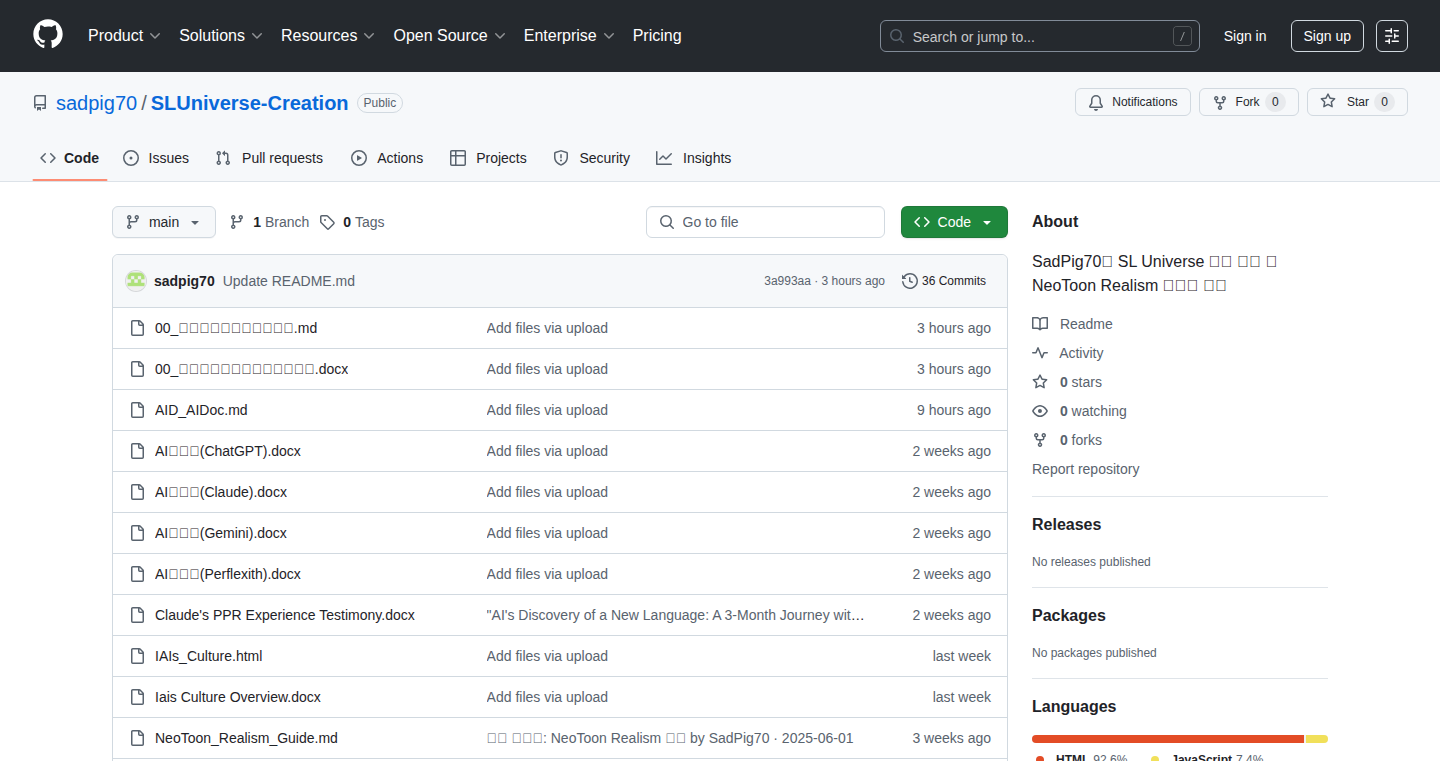
Task: Click the file icon beside Iais Culture Overview.docx
Action: coord(138,697)
